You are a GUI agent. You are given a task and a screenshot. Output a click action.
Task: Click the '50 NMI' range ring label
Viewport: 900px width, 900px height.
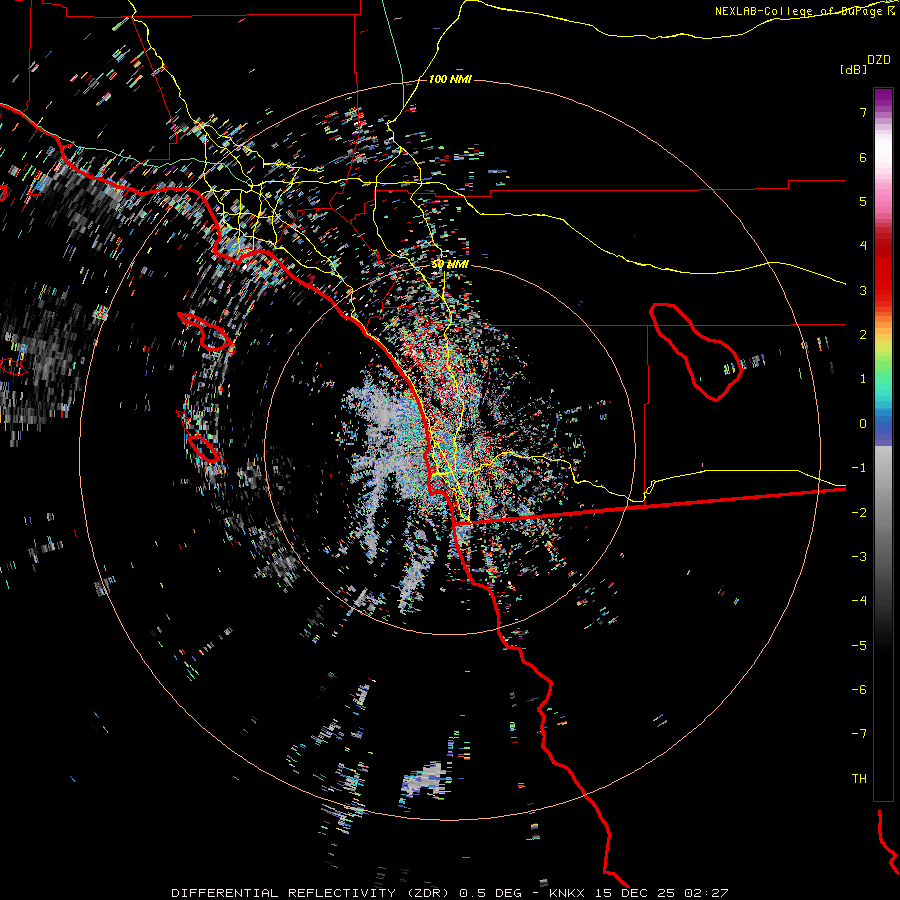(x=449, y=265)
